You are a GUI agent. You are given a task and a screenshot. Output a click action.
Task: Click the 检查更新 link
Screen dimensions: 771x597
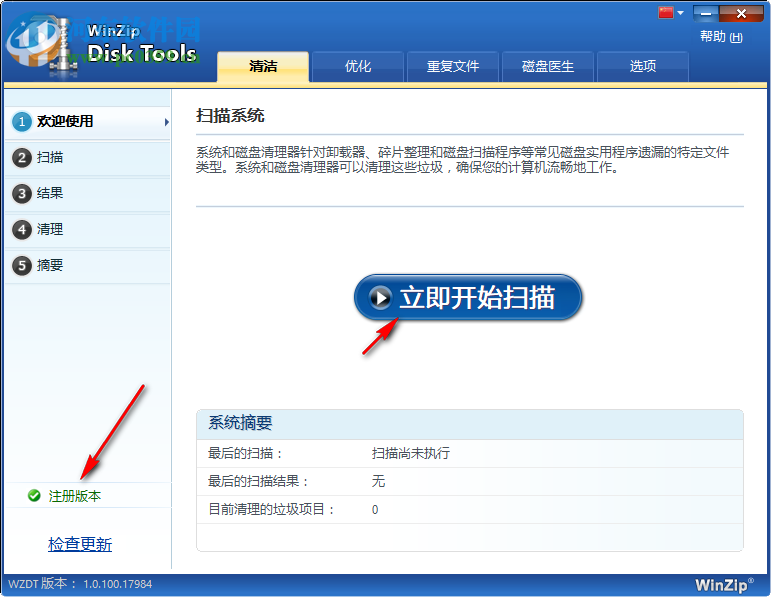[80, 544]
